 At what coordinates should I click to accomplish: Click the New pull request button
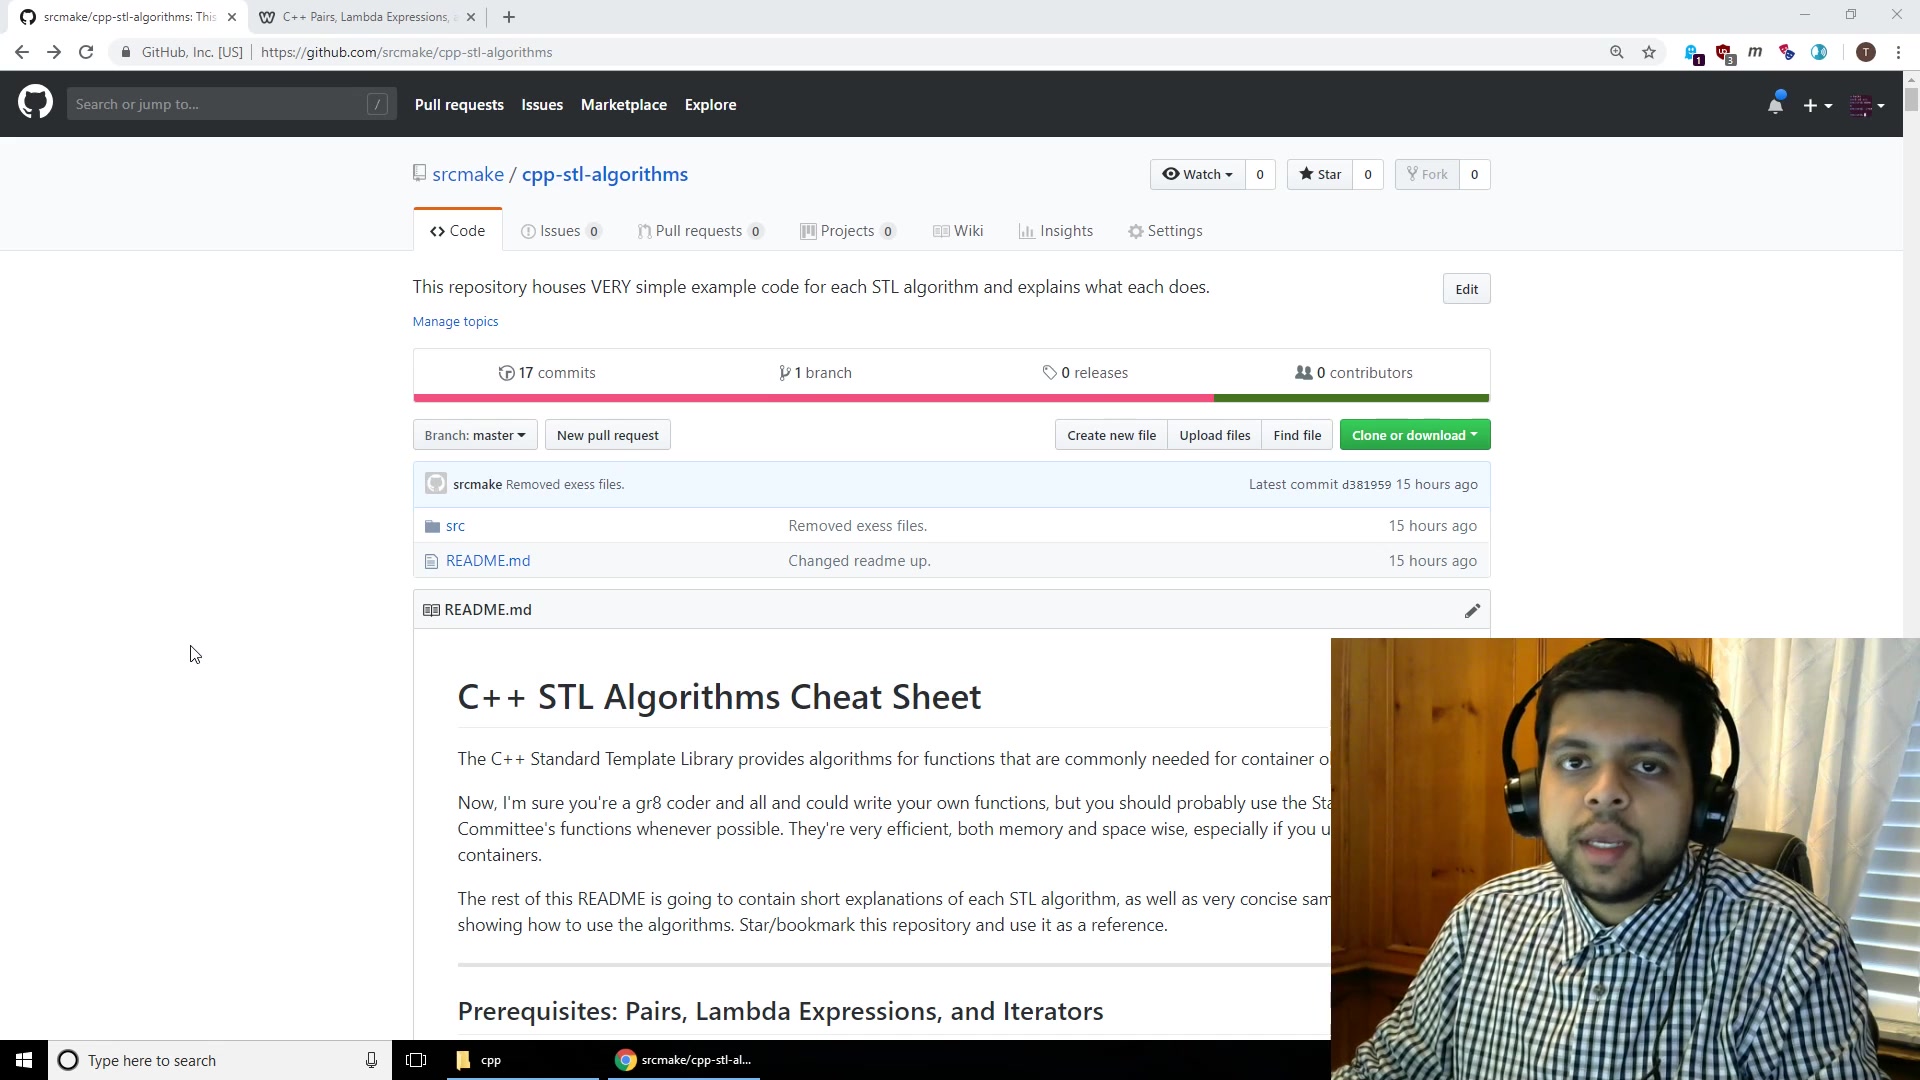click(x=608, y=435)
